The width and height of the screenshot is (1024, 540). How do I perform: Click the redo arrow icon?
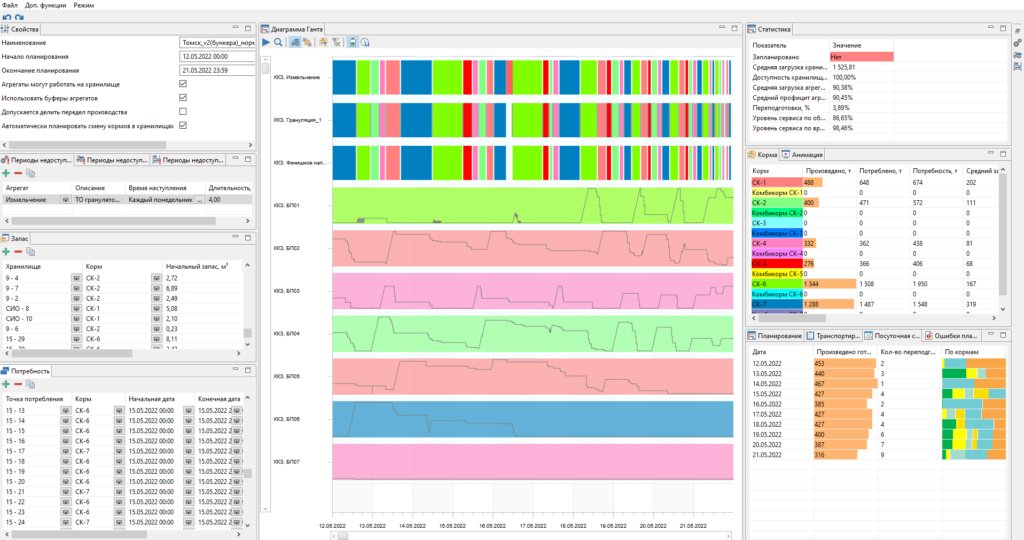point(19,18)
